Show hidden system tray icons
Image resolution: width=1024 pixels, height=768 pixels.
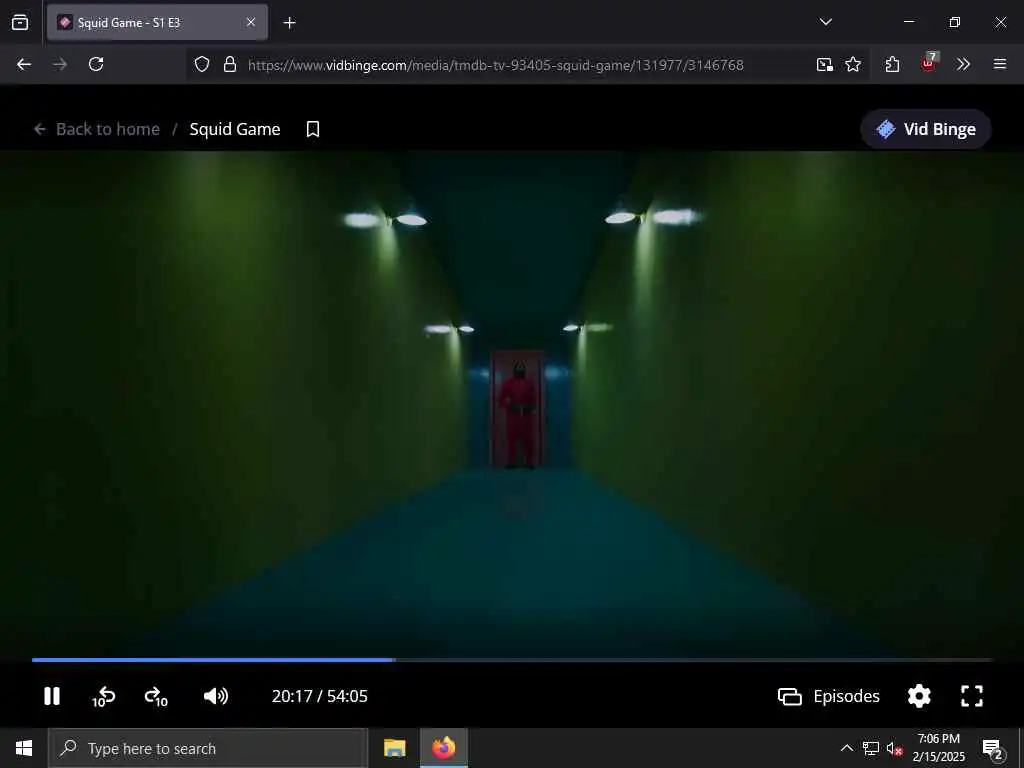(x=846, y=748)
